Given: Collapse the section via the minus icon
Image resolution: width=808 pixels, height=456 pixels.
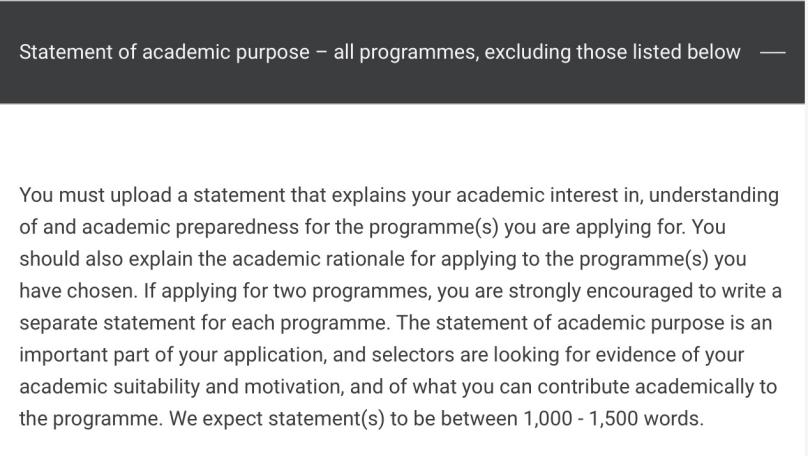Looking at the screenshot, I should pyautogui.click(x=772, y=52).
